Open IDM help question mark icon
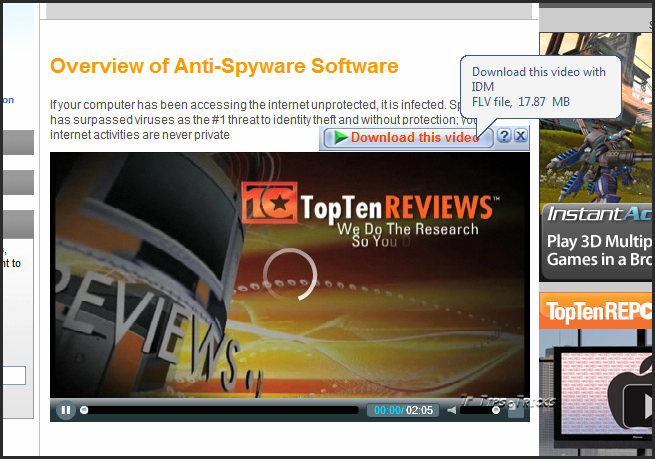 click(x=504, y=136)
